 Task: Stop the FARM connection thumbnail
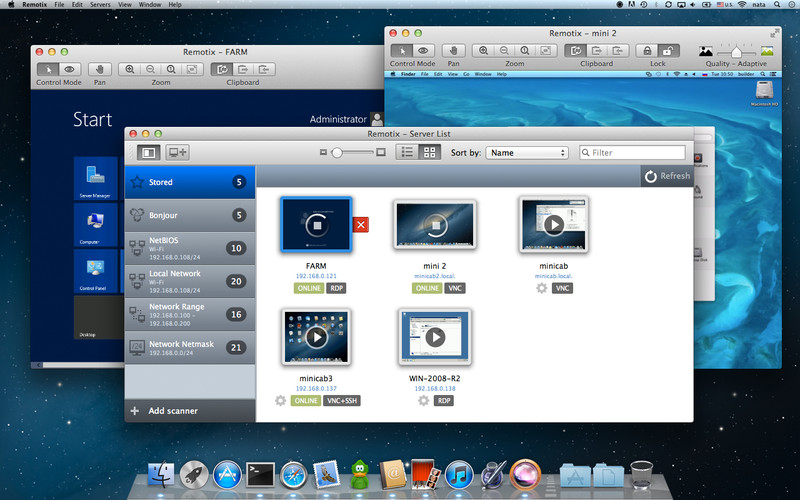(x=316, y=224)
